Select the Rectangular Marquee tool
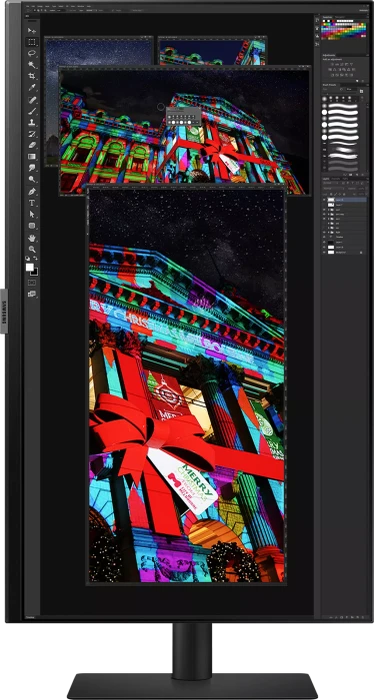The height and width of the screenshot is (700, 374). click(x=32, y=42)
